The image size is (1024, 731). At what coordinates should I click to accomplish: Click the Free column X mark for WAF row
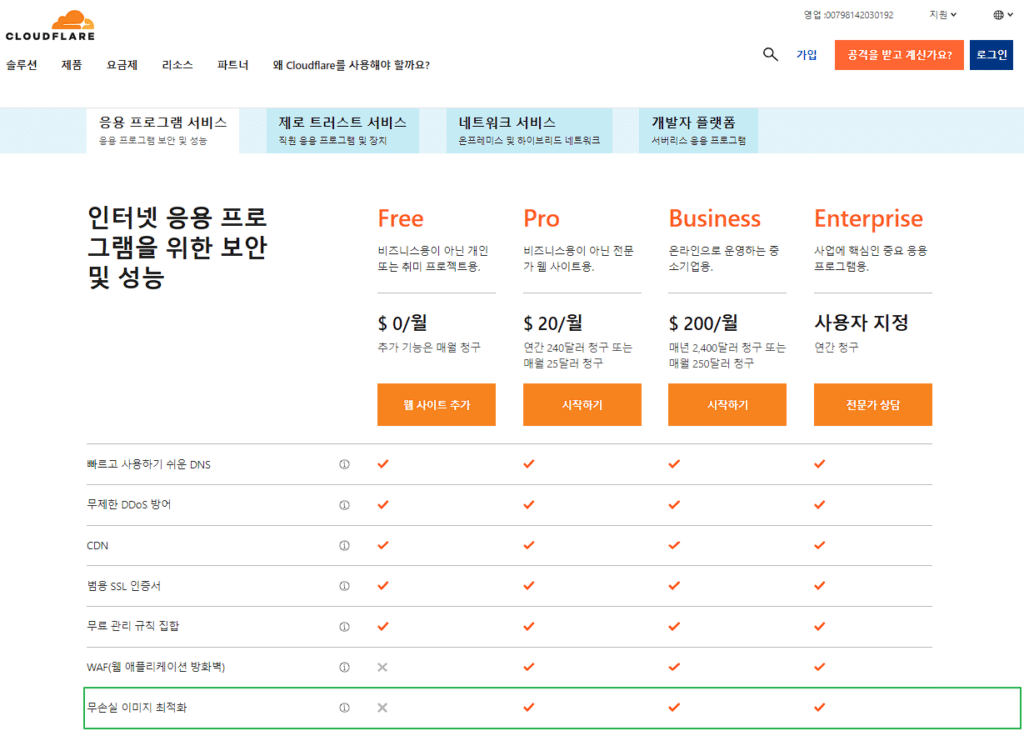[x=383, y=667]
